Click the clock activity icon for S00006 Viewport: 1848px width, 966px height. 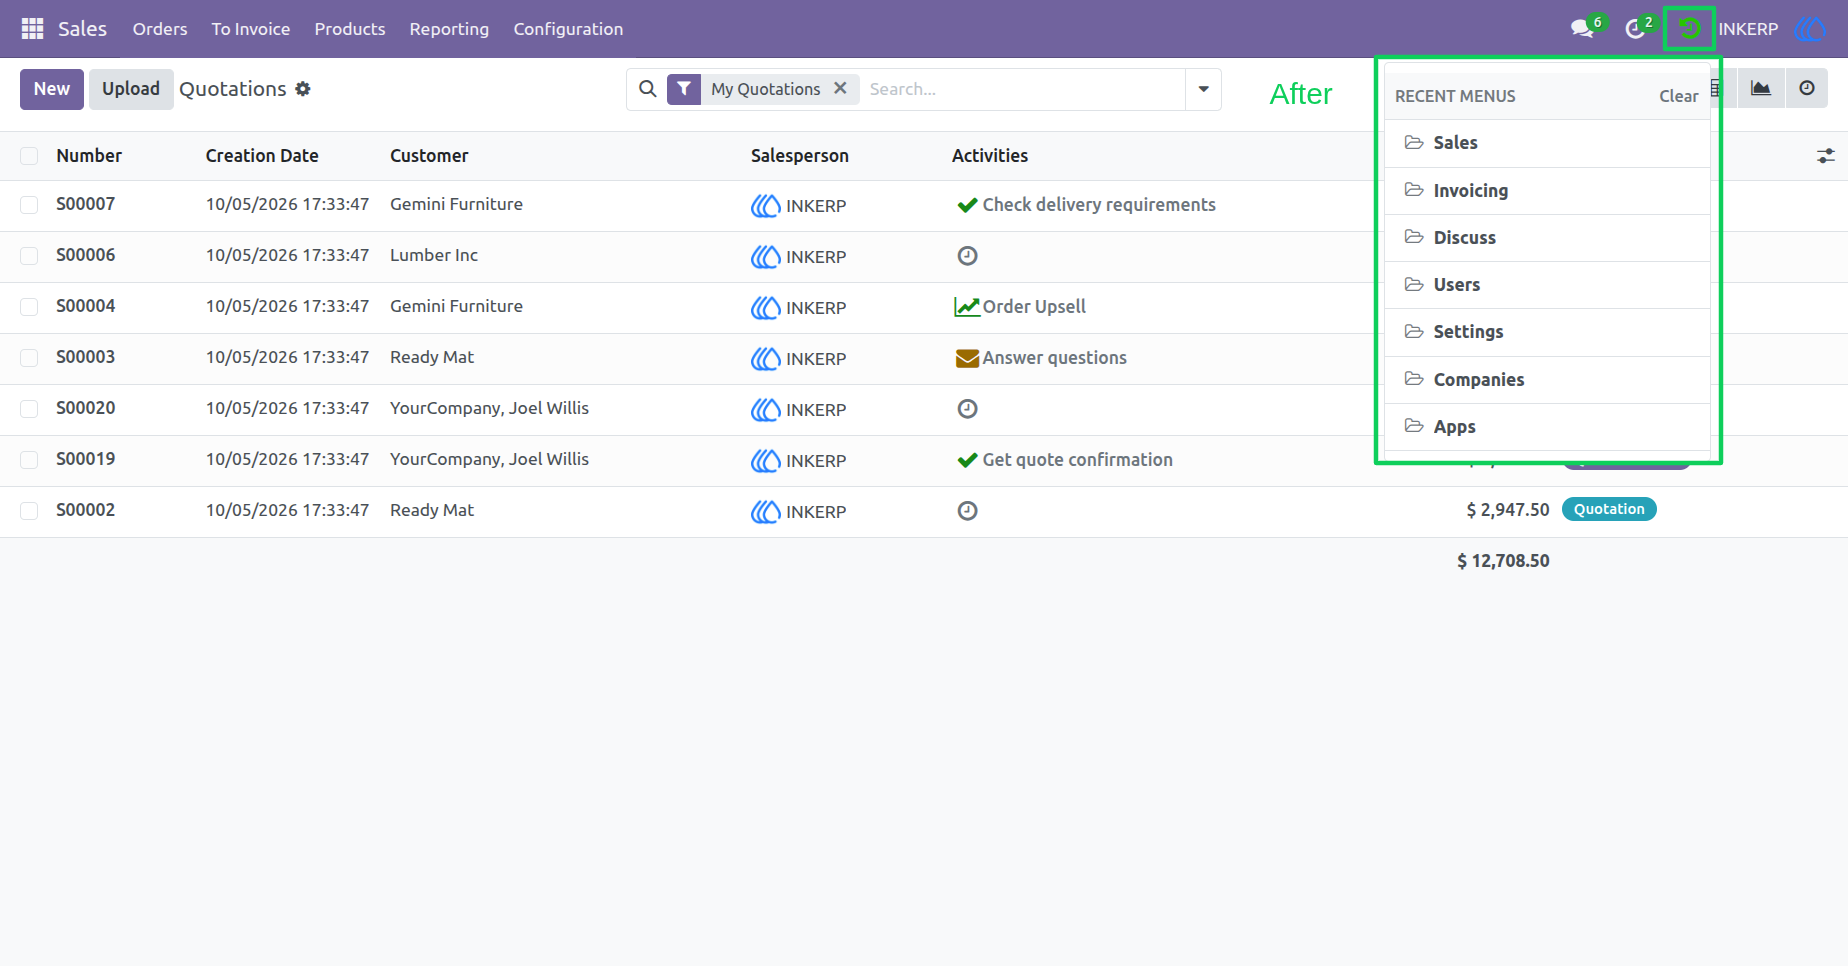tap(967, 256)
